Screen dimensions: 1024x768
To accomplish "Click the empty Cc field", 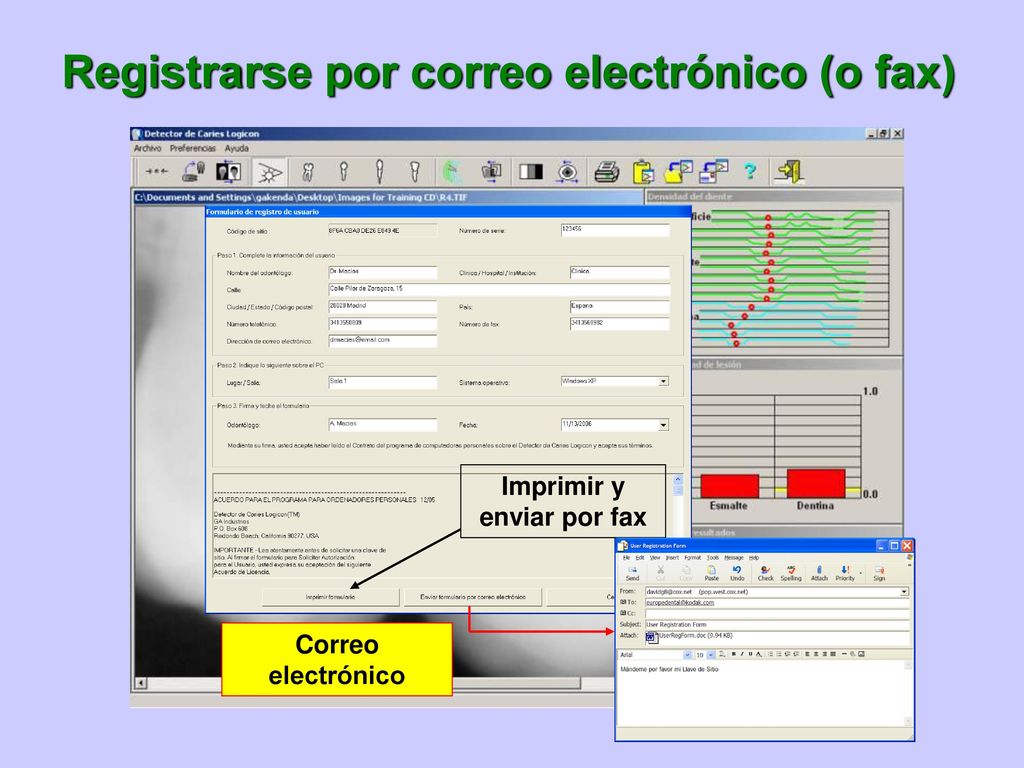I will click(777, 614).
